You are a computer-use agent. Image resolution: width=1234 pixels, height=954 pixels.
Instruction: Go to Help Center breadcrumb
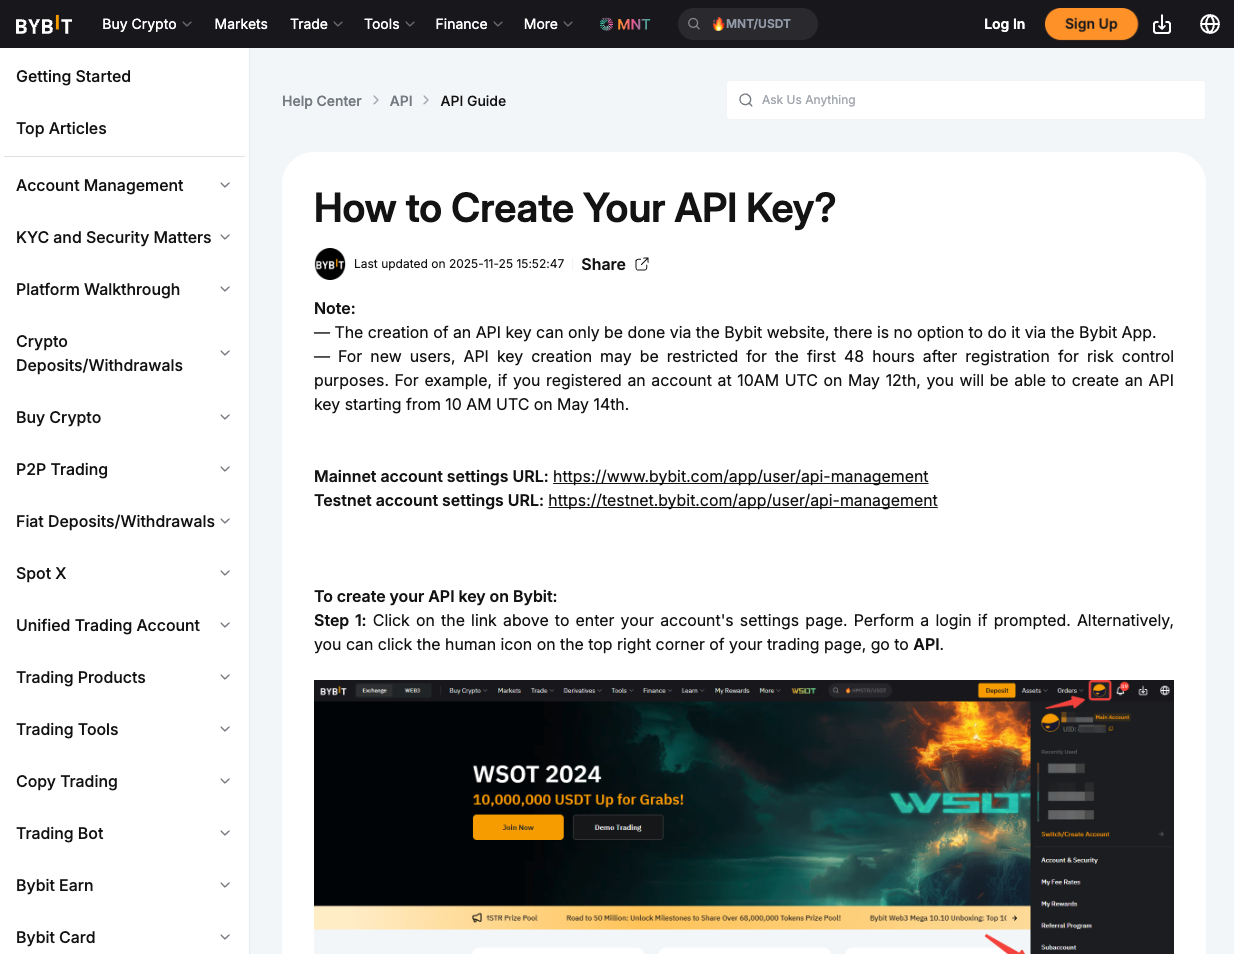pyautogui.click(x=321, y=101)
